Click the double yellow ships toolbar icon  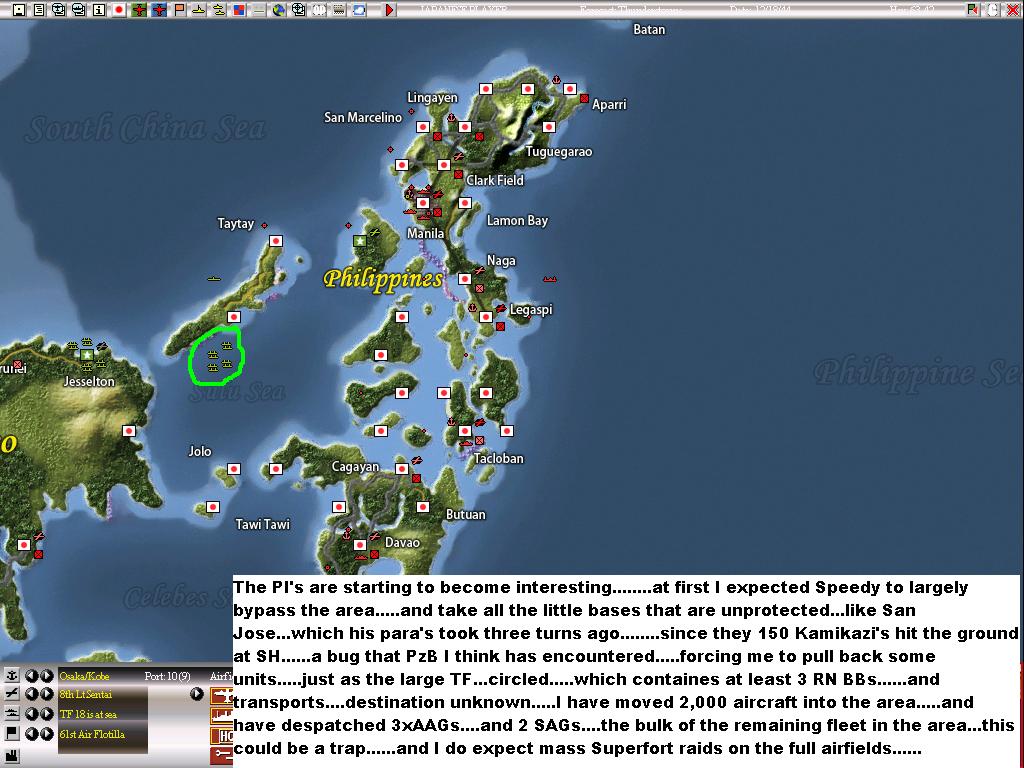[x=219, y=10]
